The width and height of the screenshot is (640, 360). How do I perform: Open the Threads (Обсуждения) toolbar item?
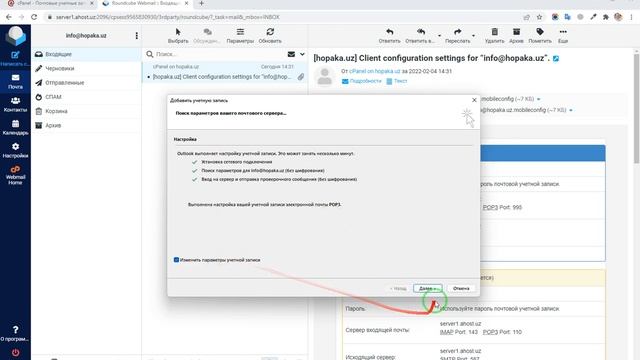click(x=207, y=36)
